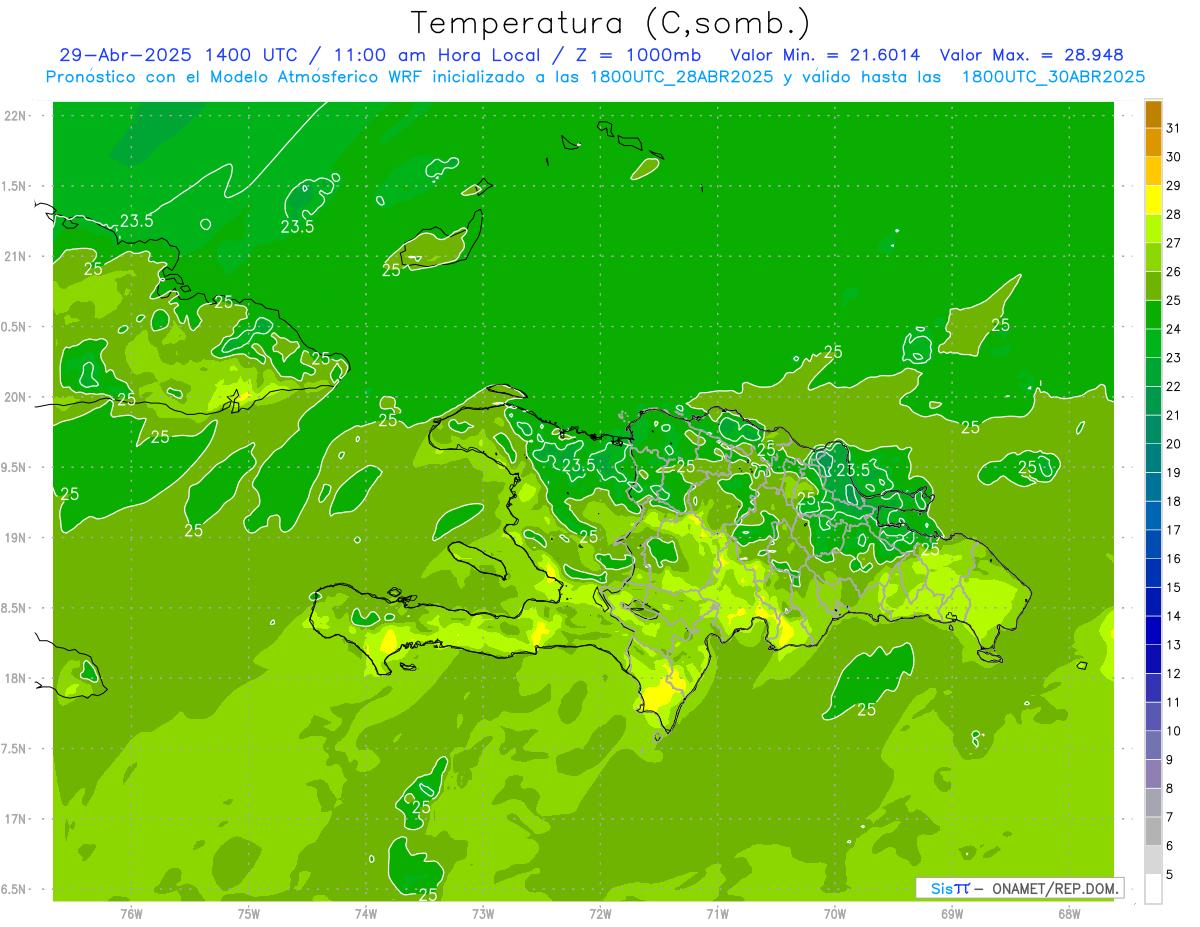Select Valor Min. = 21.6014 text
The image size is (1200, 927).
(826, 55)
